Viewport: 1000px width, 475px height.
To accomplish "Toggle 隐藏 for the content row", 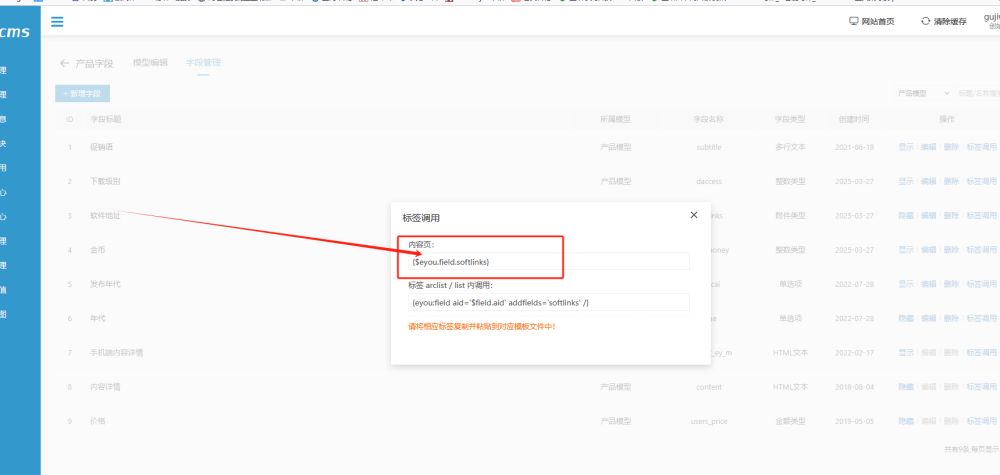I will [906, 386].
